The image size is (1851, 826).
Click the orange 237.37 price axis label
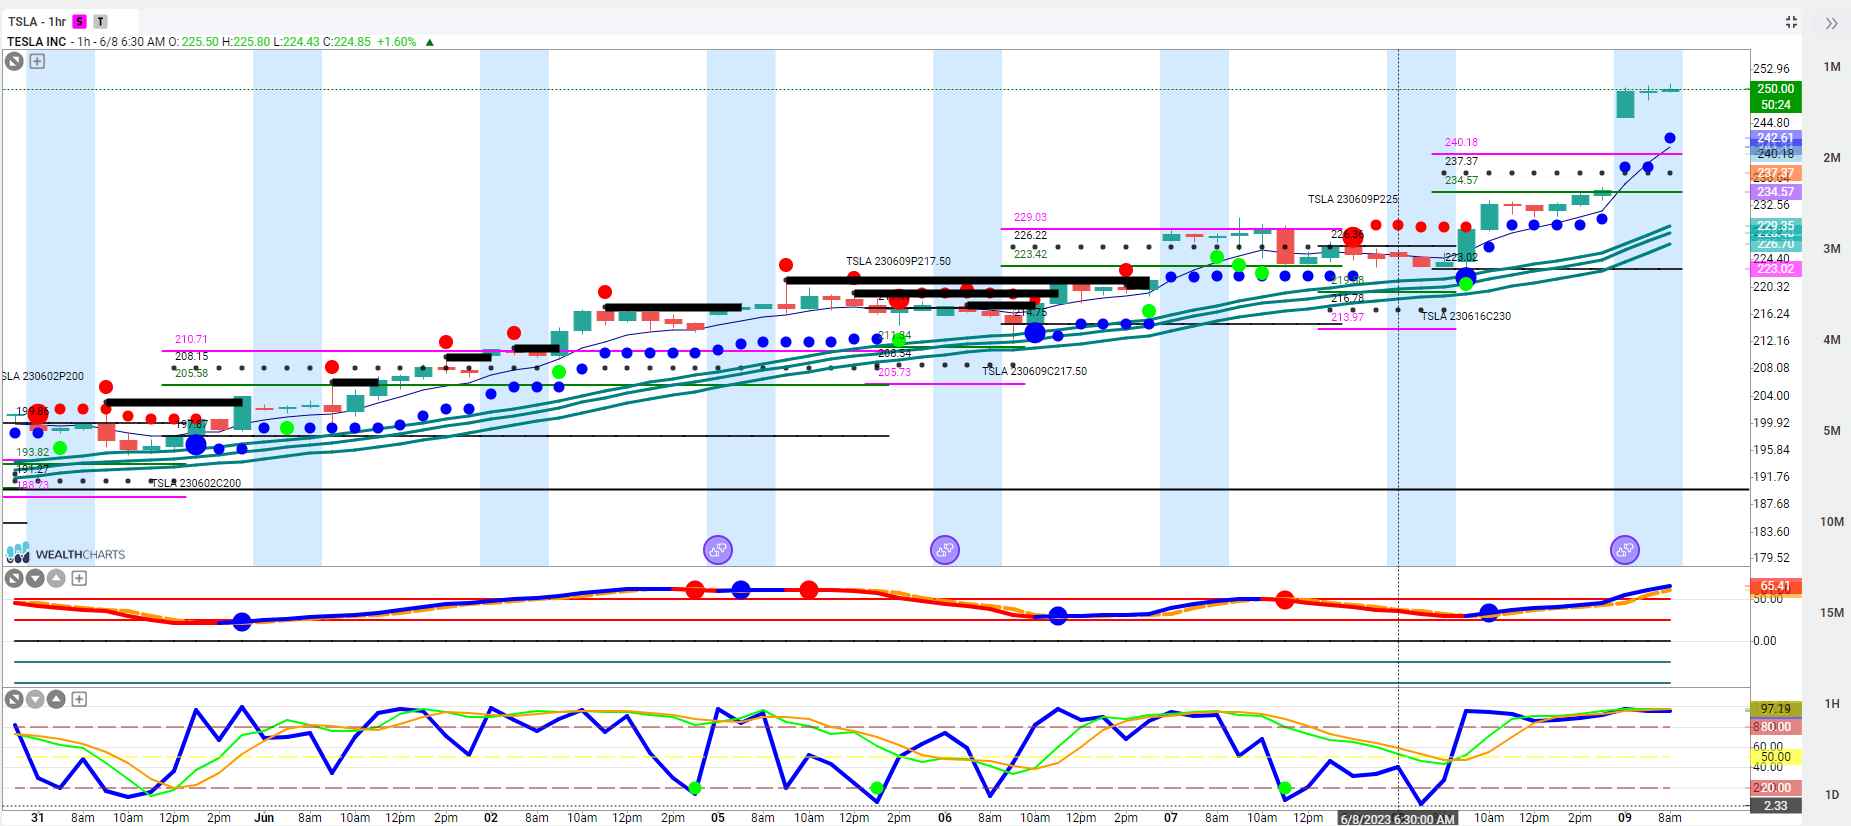(1775, 173)
